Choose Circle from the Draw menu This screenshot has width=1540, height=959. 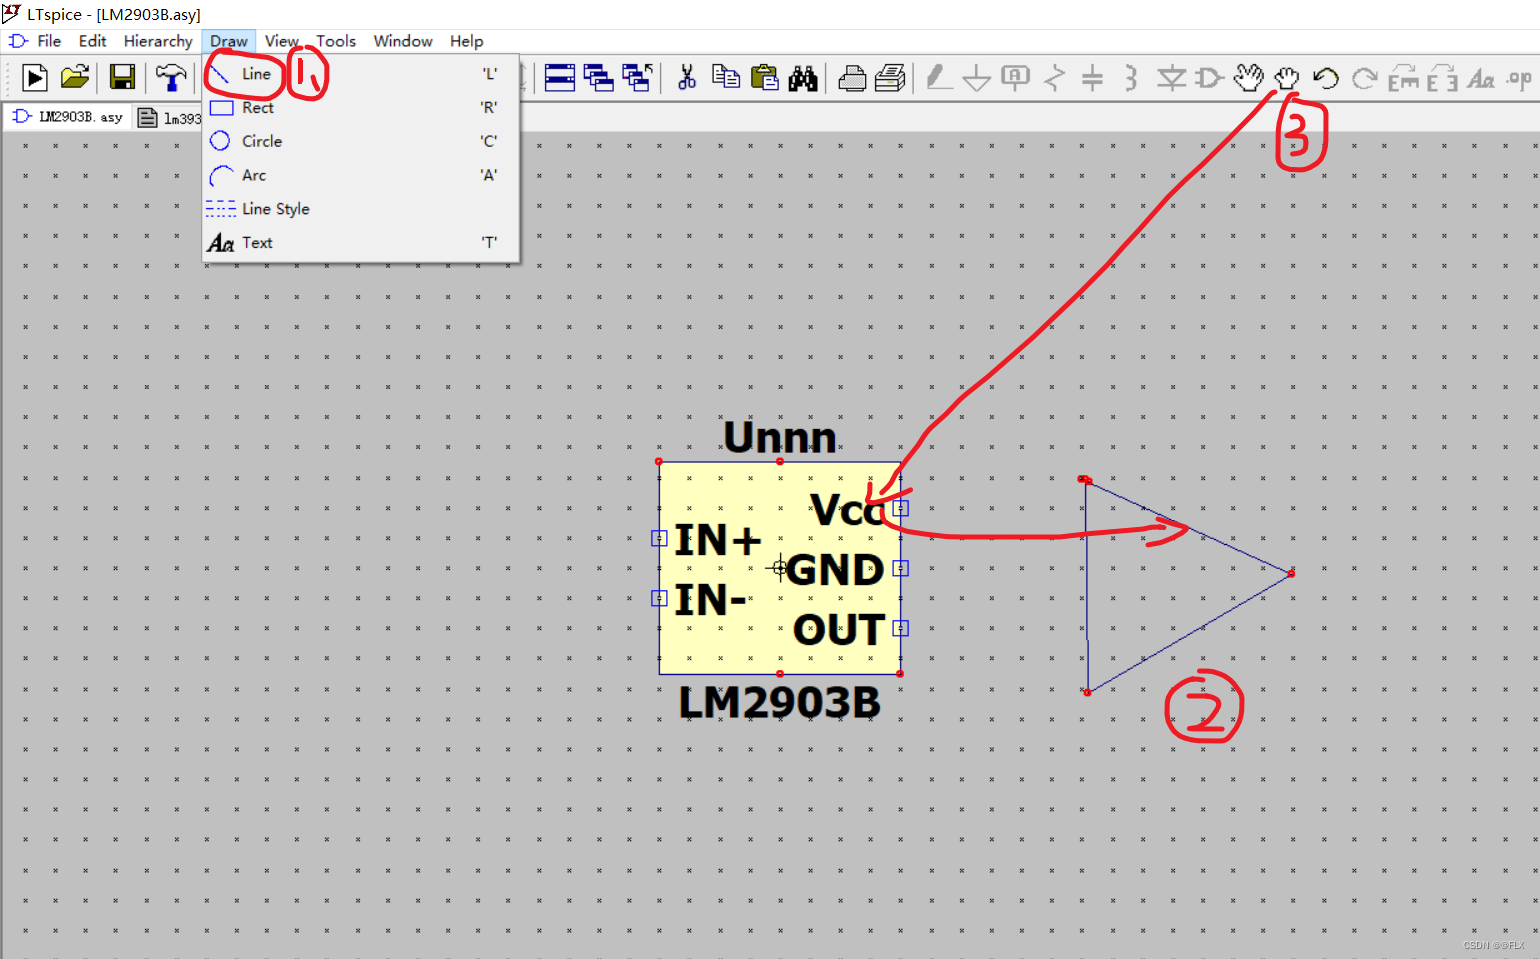pyautogui.click(x=360, y=141)
